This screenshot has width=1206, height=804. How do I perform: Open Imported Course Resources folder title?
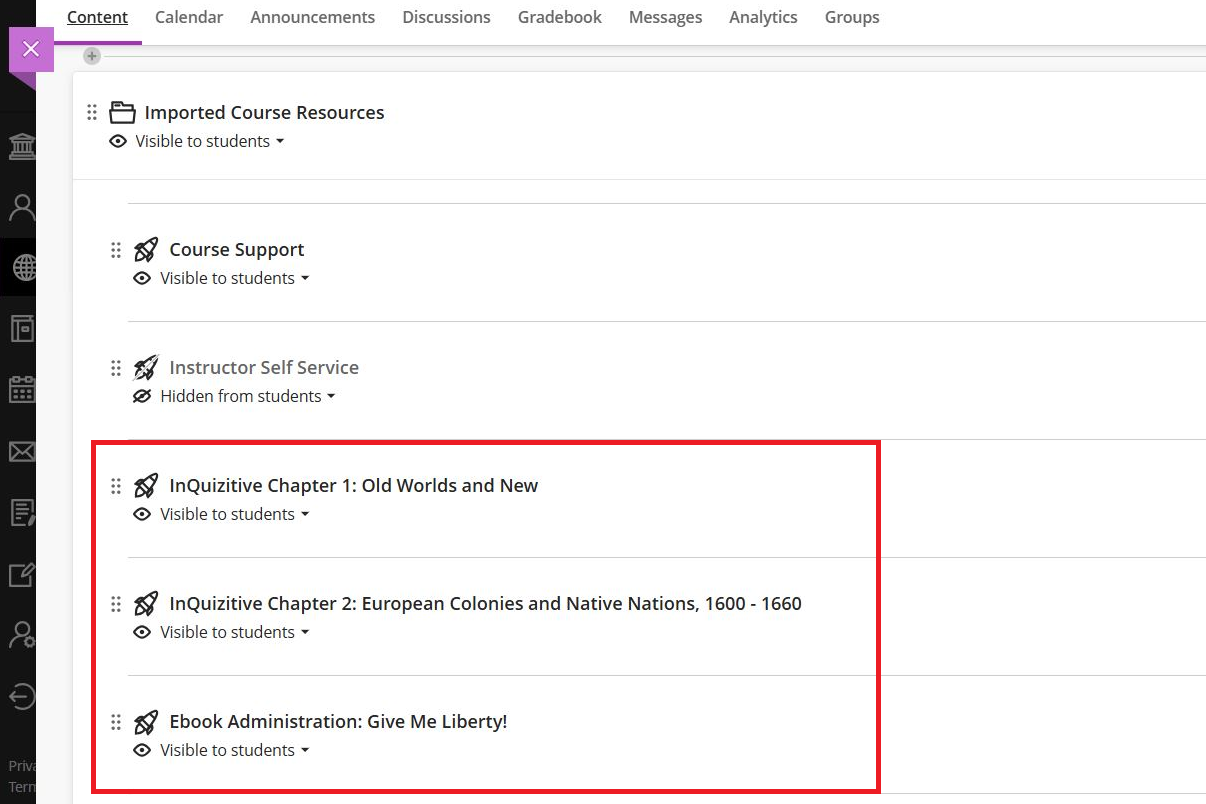[264, 112]
